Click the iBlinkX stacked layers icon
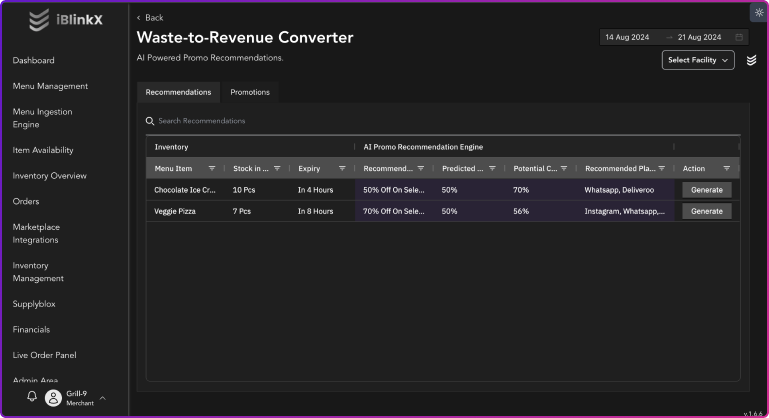This screenshot has width=769, height=418. click(751, 61)
